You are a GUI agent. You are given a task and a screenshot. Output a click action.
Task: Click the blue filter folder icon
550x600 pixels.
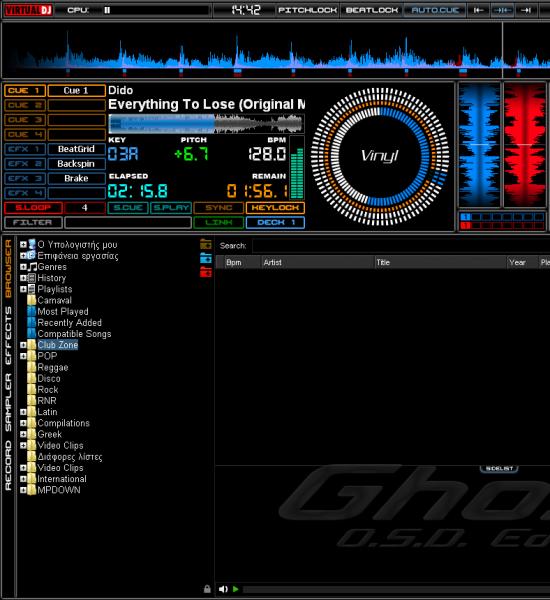coord(206,258)
